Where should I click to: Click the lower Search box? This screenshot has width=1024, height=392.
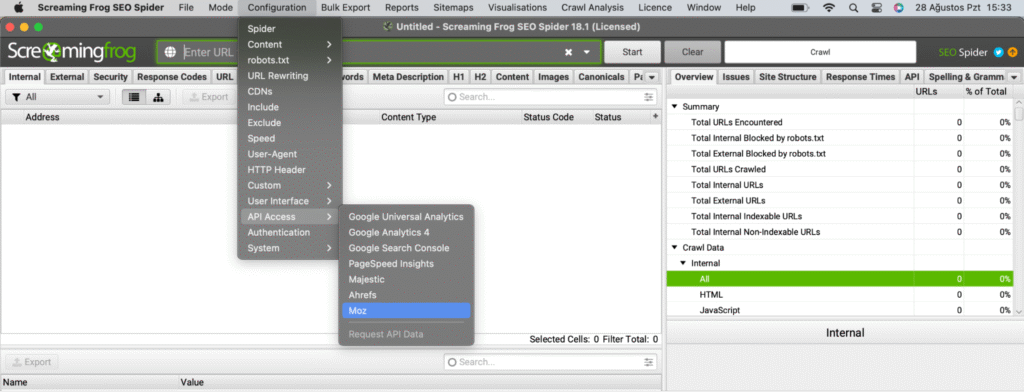tap(551, 362)
